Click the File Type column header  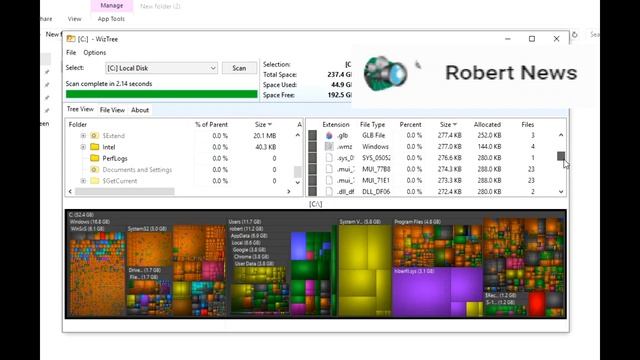coord(372,124)
